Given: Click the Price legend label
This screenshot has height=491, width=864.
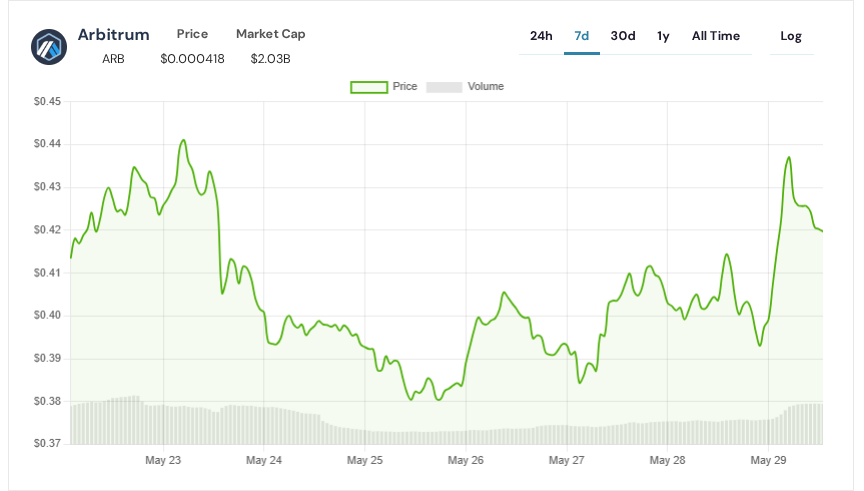Looking at the screenshot, I should coord(404,87).
